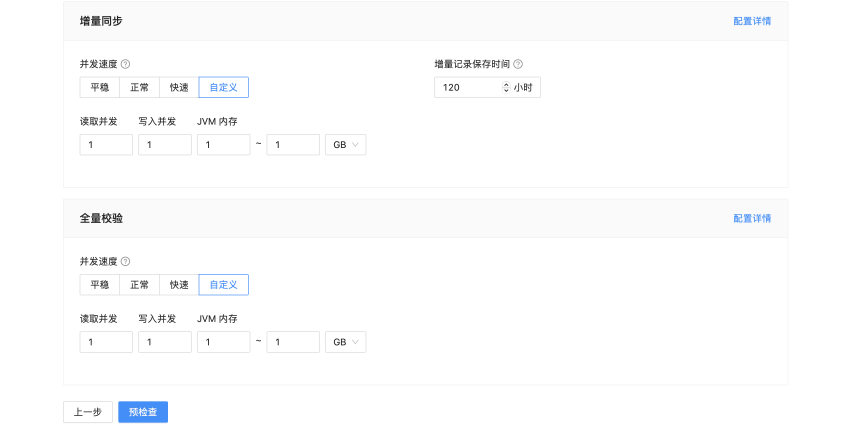Select 平稳 speed in 全量校验
Screen dimensions: 846x428
[100, 285]
